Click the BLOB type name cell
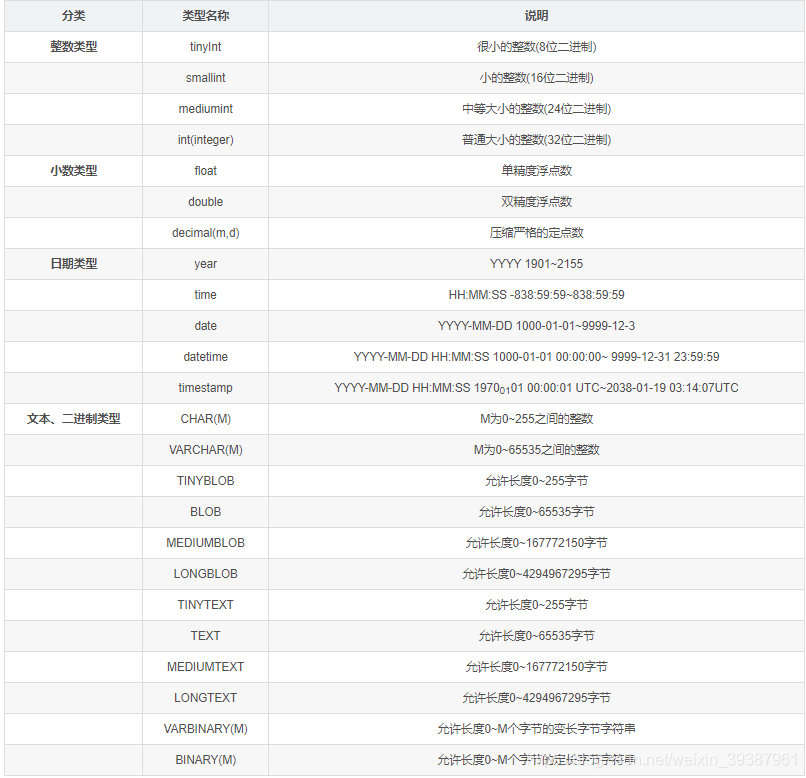Viewport: 806px width, 778px height. [x=206, y=512]
